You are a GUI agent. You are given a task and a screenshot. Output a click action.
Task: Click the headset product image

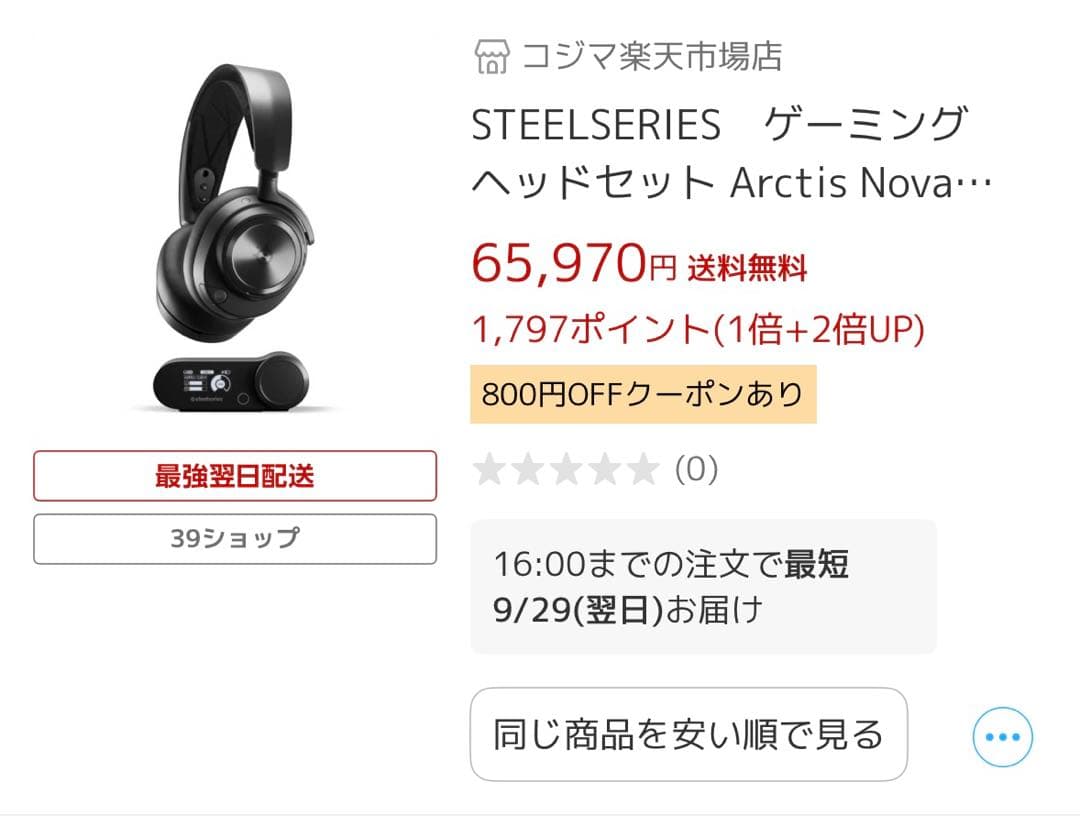point(230,230)
